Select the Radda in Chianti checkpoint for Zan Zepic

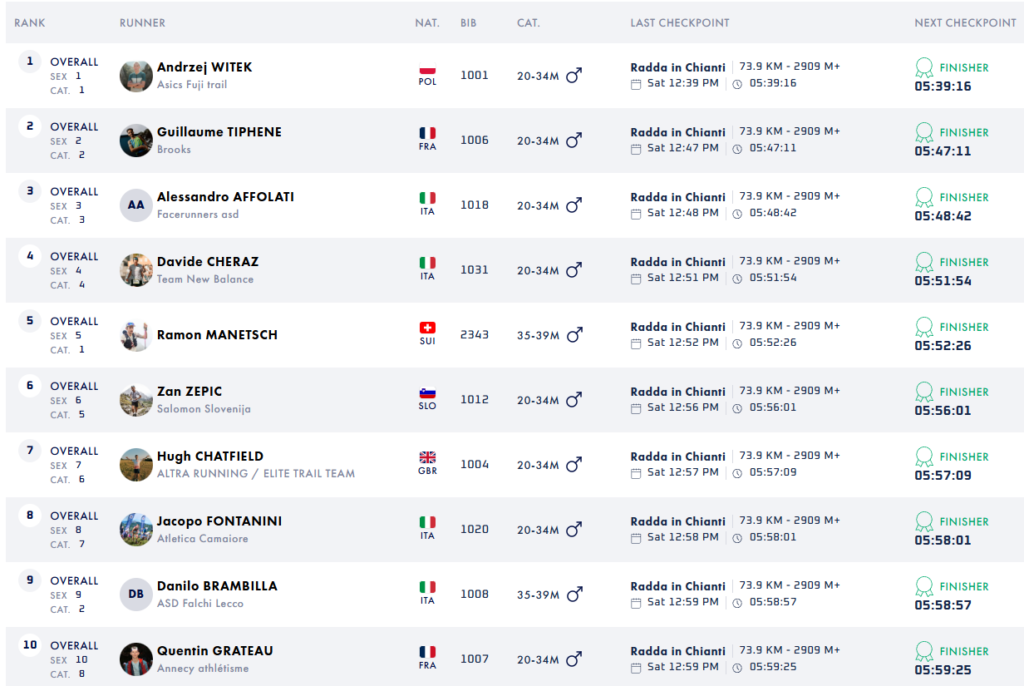677,392
